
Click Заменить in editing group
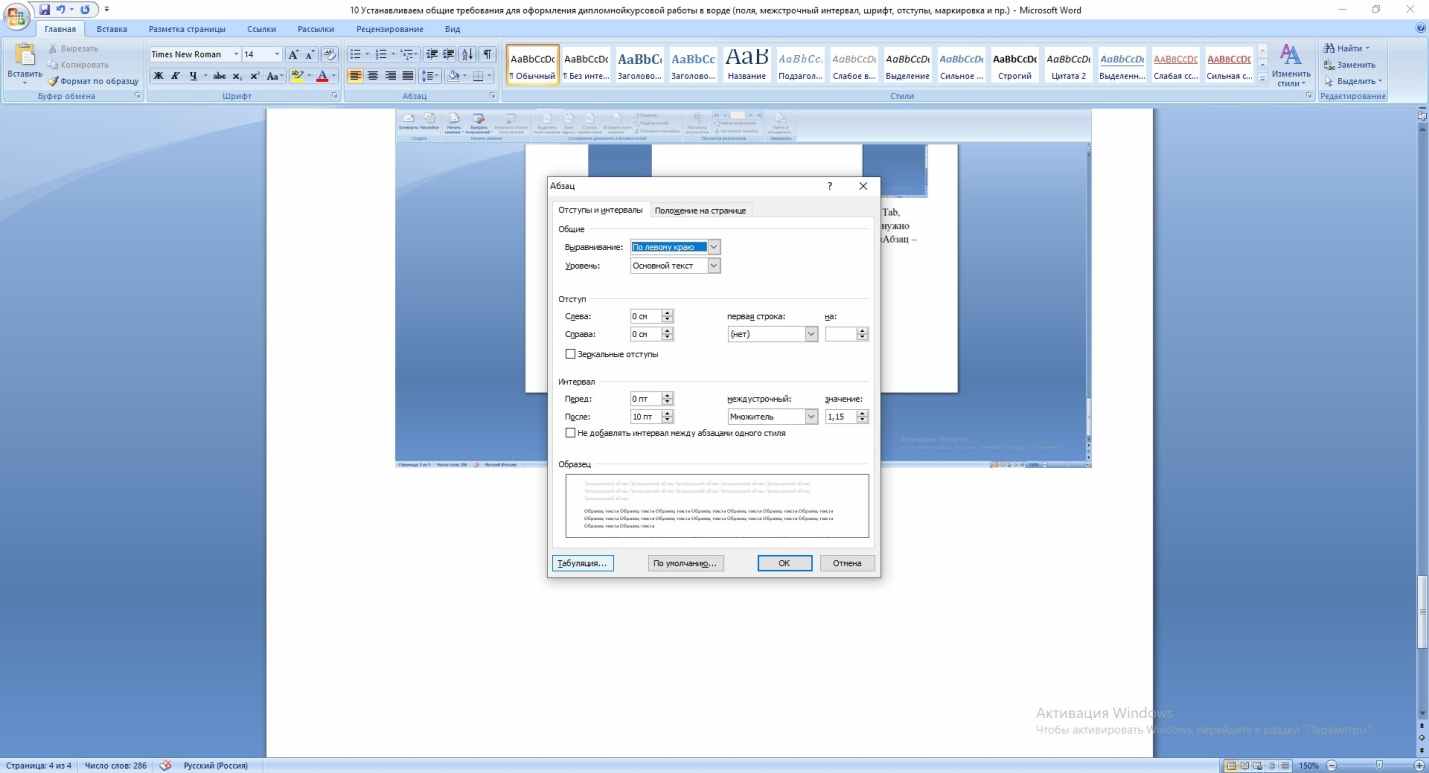coord(1350,65)
